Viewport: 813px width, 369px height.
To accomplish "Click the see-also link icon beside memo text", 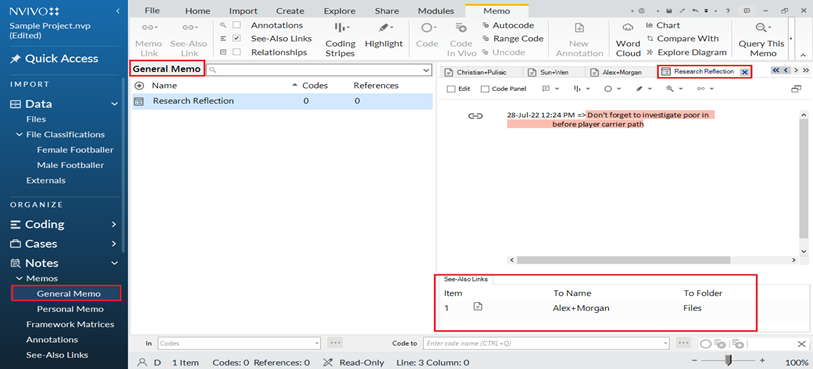I will [x=475, y=116].
